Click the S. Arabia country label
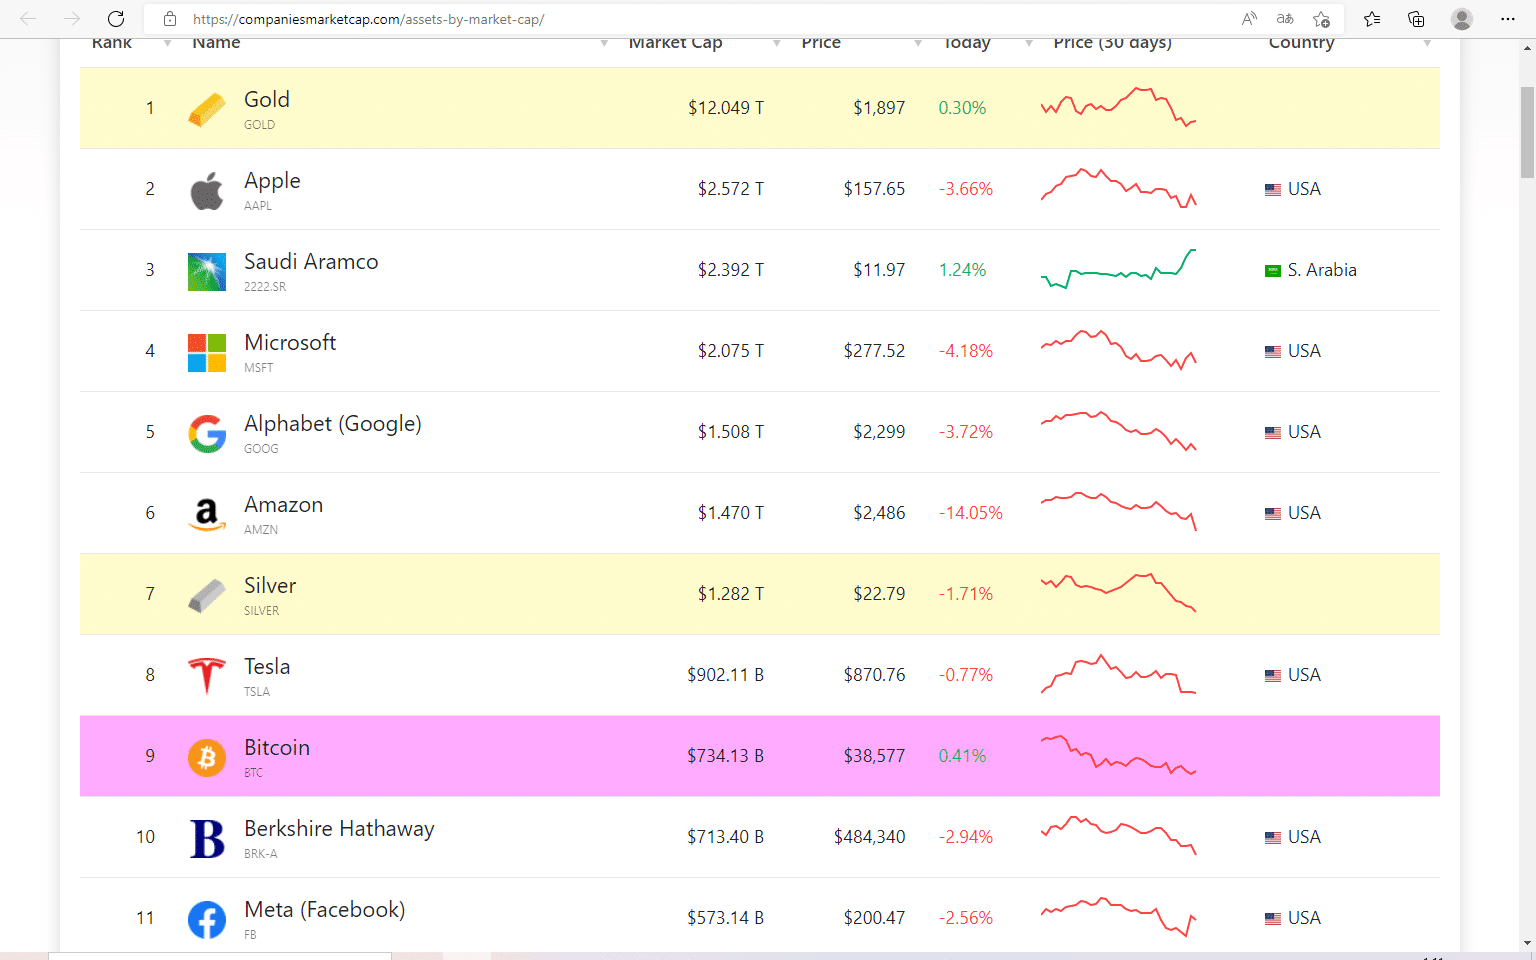The height and width of the screenshot is (960, 1536). 1322,270
